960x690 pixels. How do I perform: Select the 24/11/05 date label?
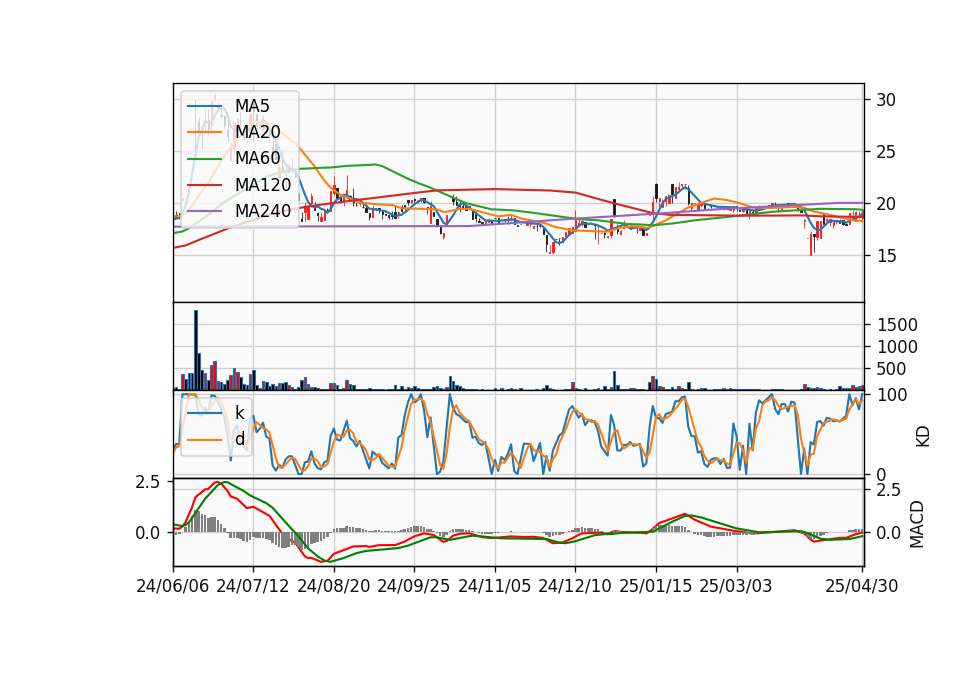(x=494, y=586)
